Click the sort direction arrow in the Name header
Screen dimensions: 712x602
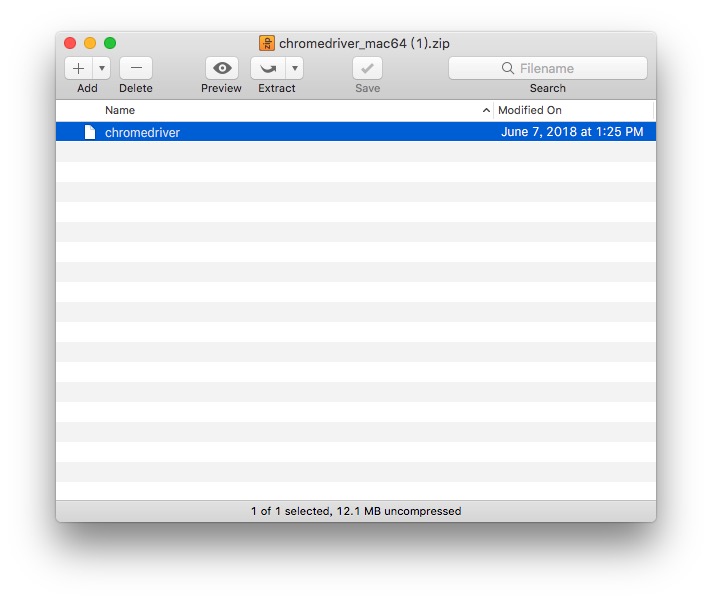(486, 110)
